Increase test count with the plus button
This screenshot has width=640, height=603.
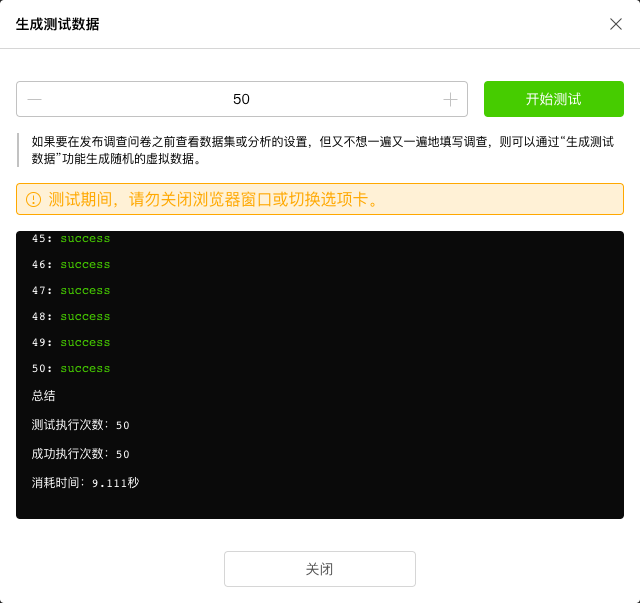(450, 99)
